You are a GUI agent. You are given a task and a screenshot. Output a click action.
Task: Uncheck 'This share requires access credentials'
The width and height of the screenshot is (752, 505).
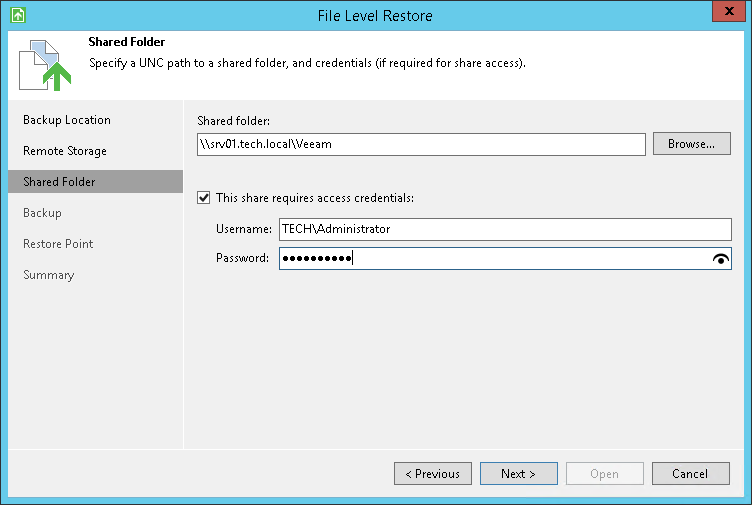205,198
